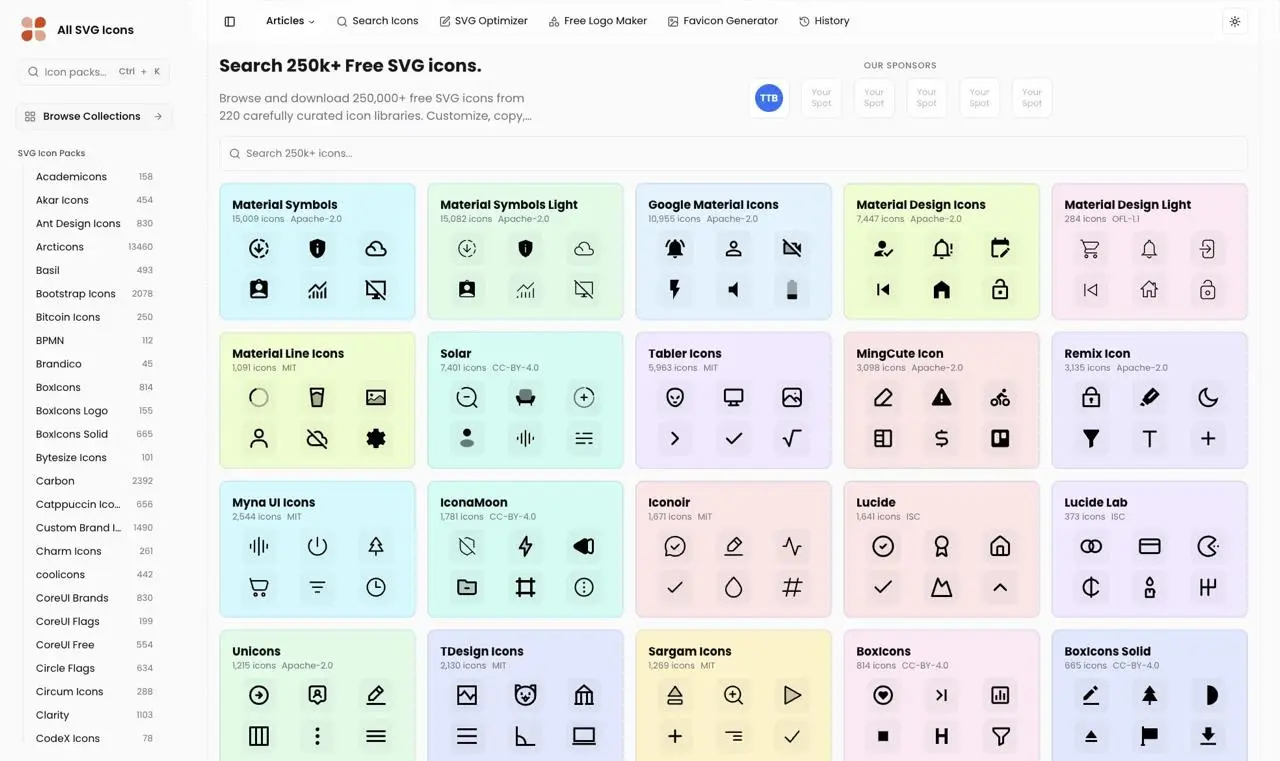This screenshot has height=761, width=1280.
Task: Click BoxIcons Solid flag icon
Action: coord(1150,737)
